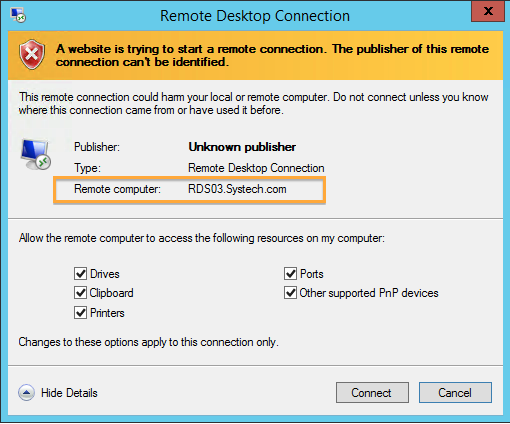Screen dimensions: 510x424
Task: Collapse details with the round arrow icon
Action: pyautogui.click(x=26, y=393)
